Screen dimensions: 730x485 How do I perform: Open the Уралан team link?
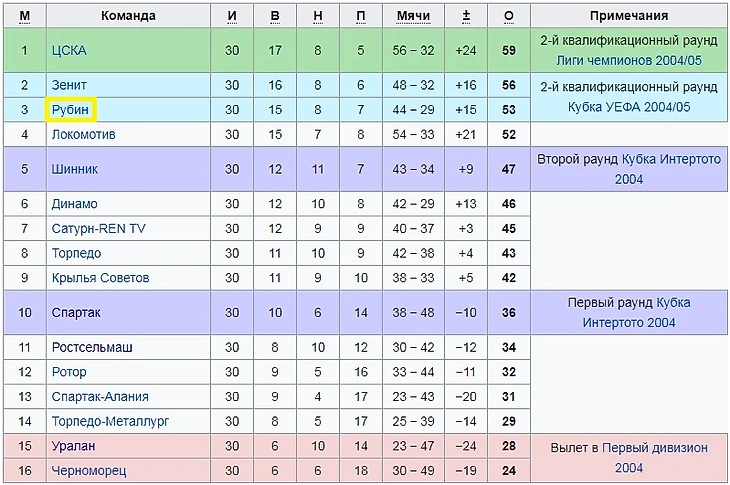(x=72, y=446)
